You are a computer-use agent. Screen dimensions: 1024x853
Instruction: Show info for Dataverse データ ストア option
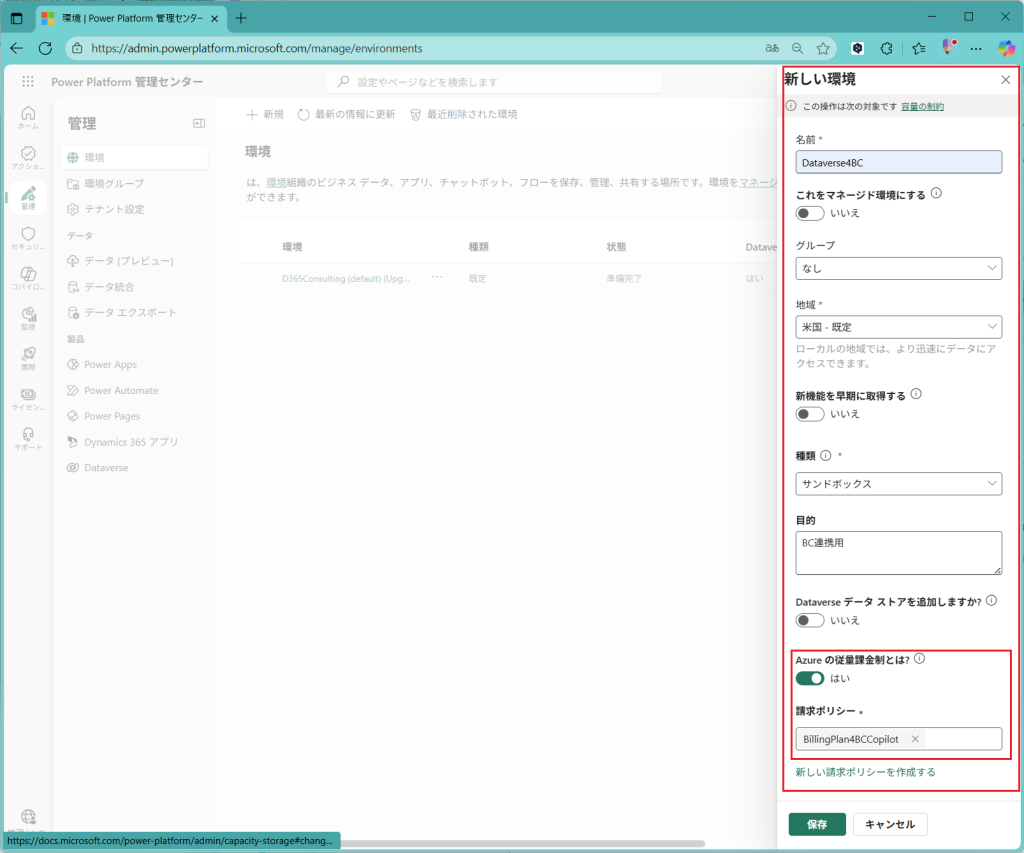pos(991,601)
